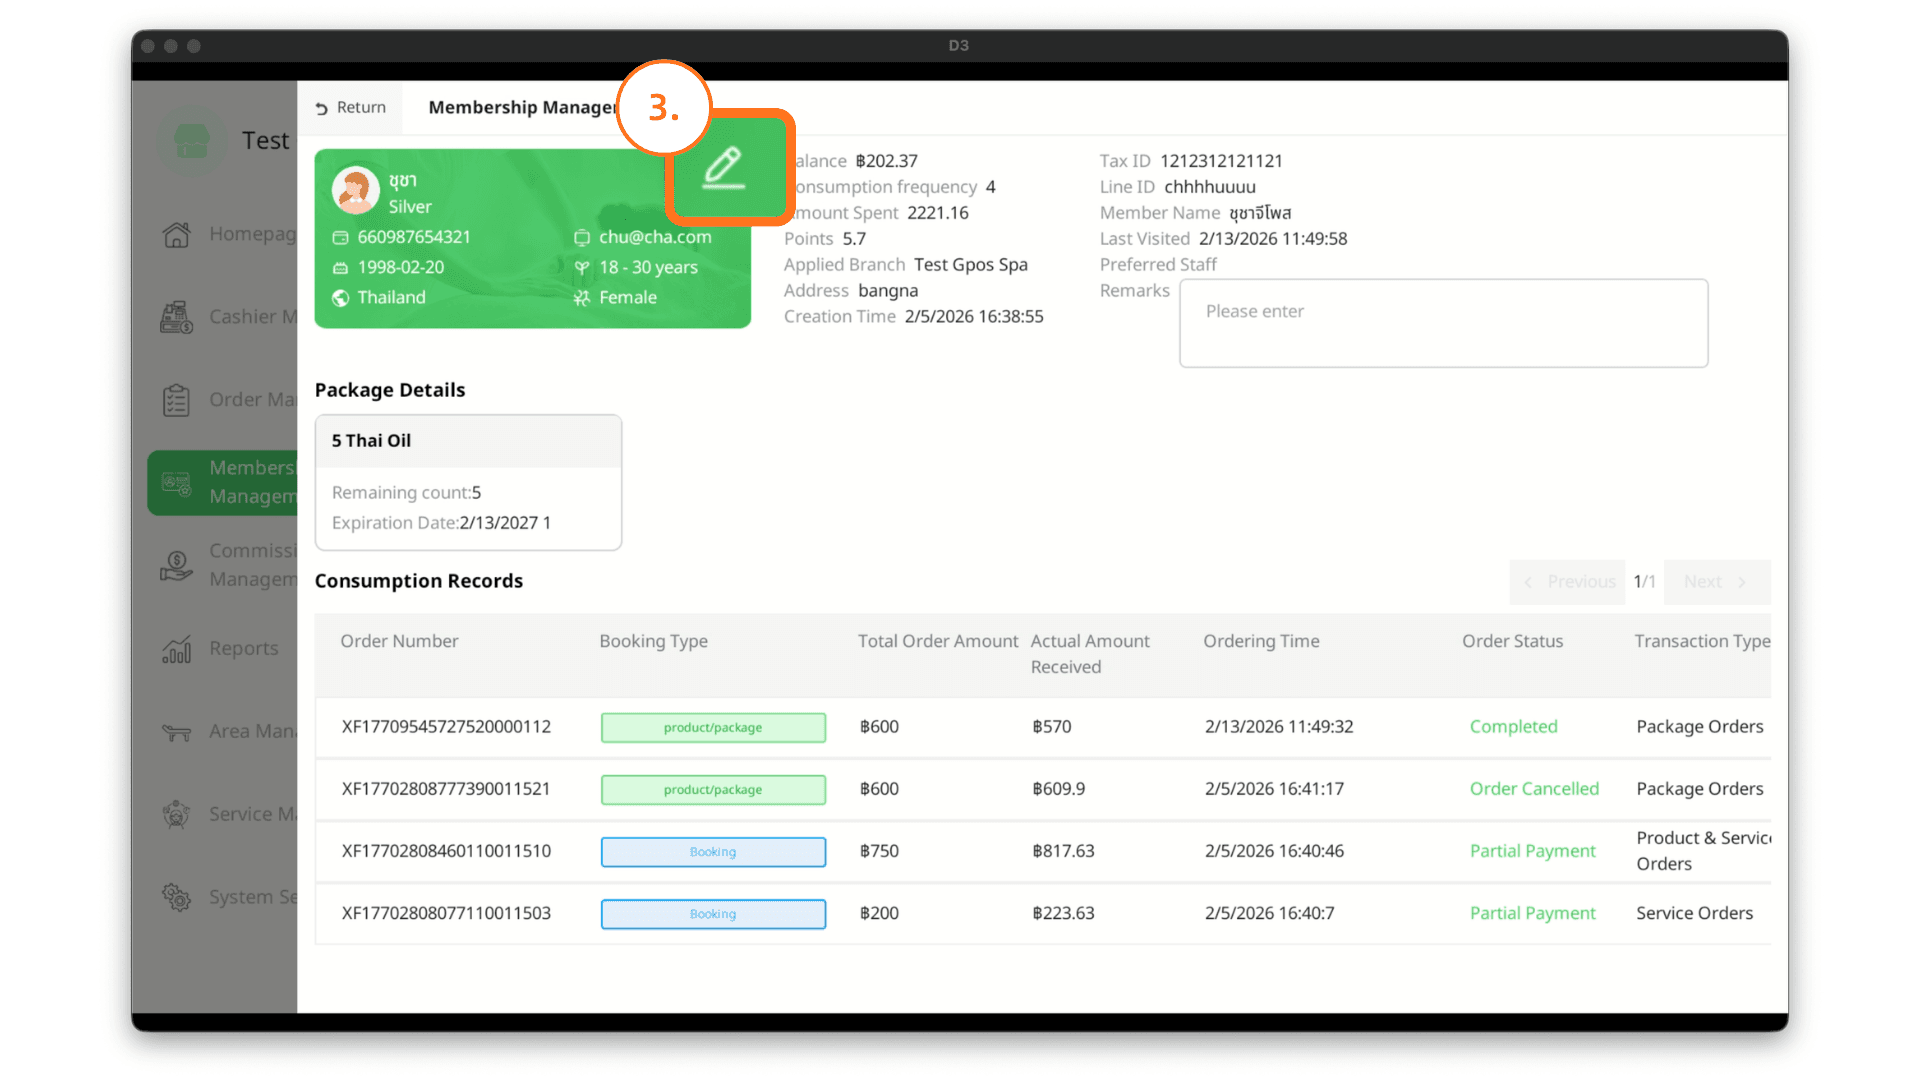Click the Test store avatar icon
1920x1080 pixels.
[191, 141]
